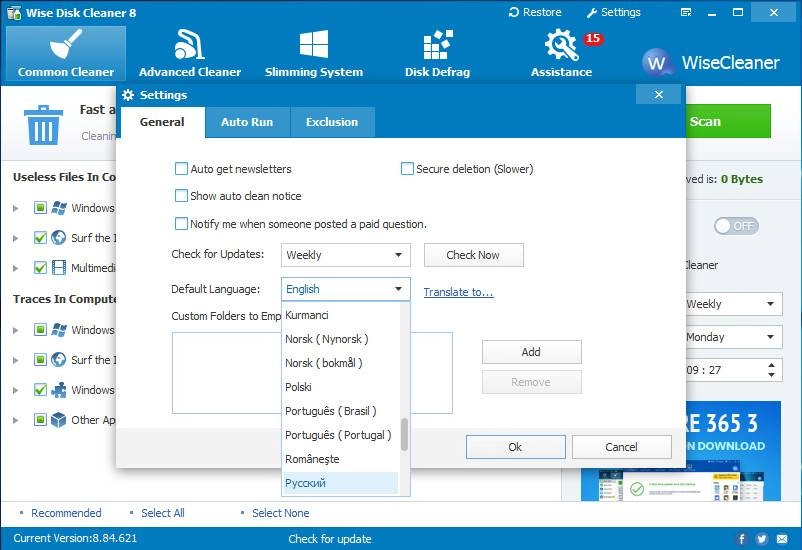This screenshot has height=550, width=802.
Task: Choose Português ( Brasil ) language
Action: click(341, 411)
